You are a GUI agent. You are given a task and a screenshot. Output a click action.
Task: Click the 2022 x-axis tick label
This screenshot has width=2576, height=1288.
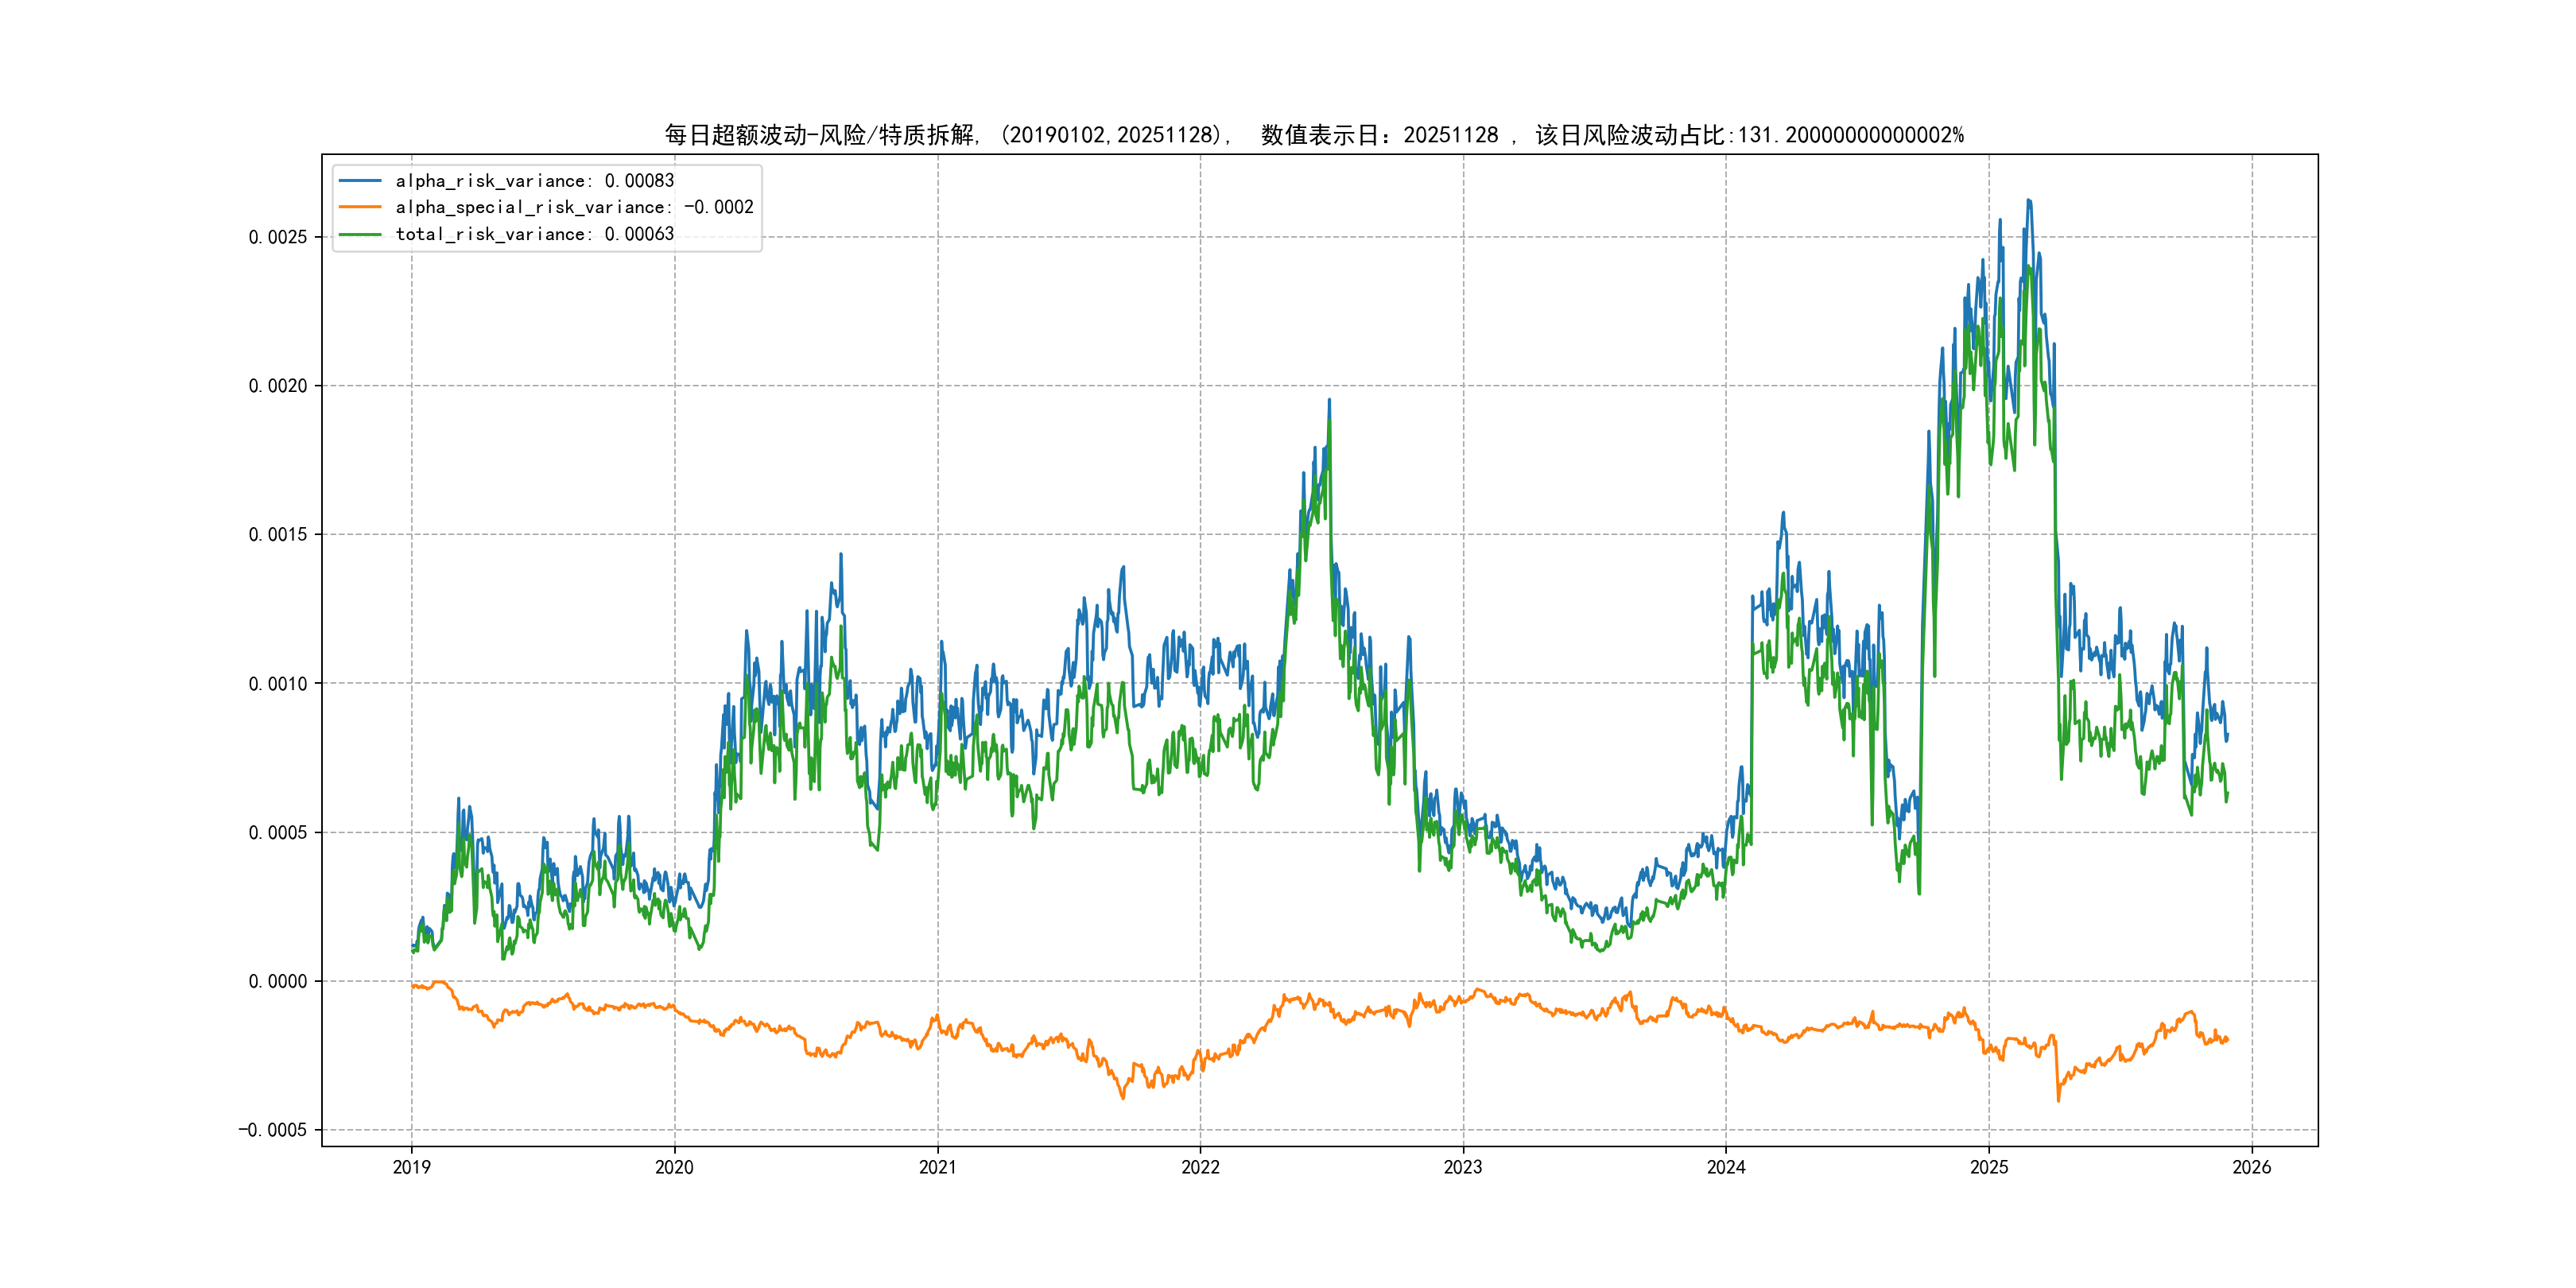pyautogui.click(x=1200, y=1167)
